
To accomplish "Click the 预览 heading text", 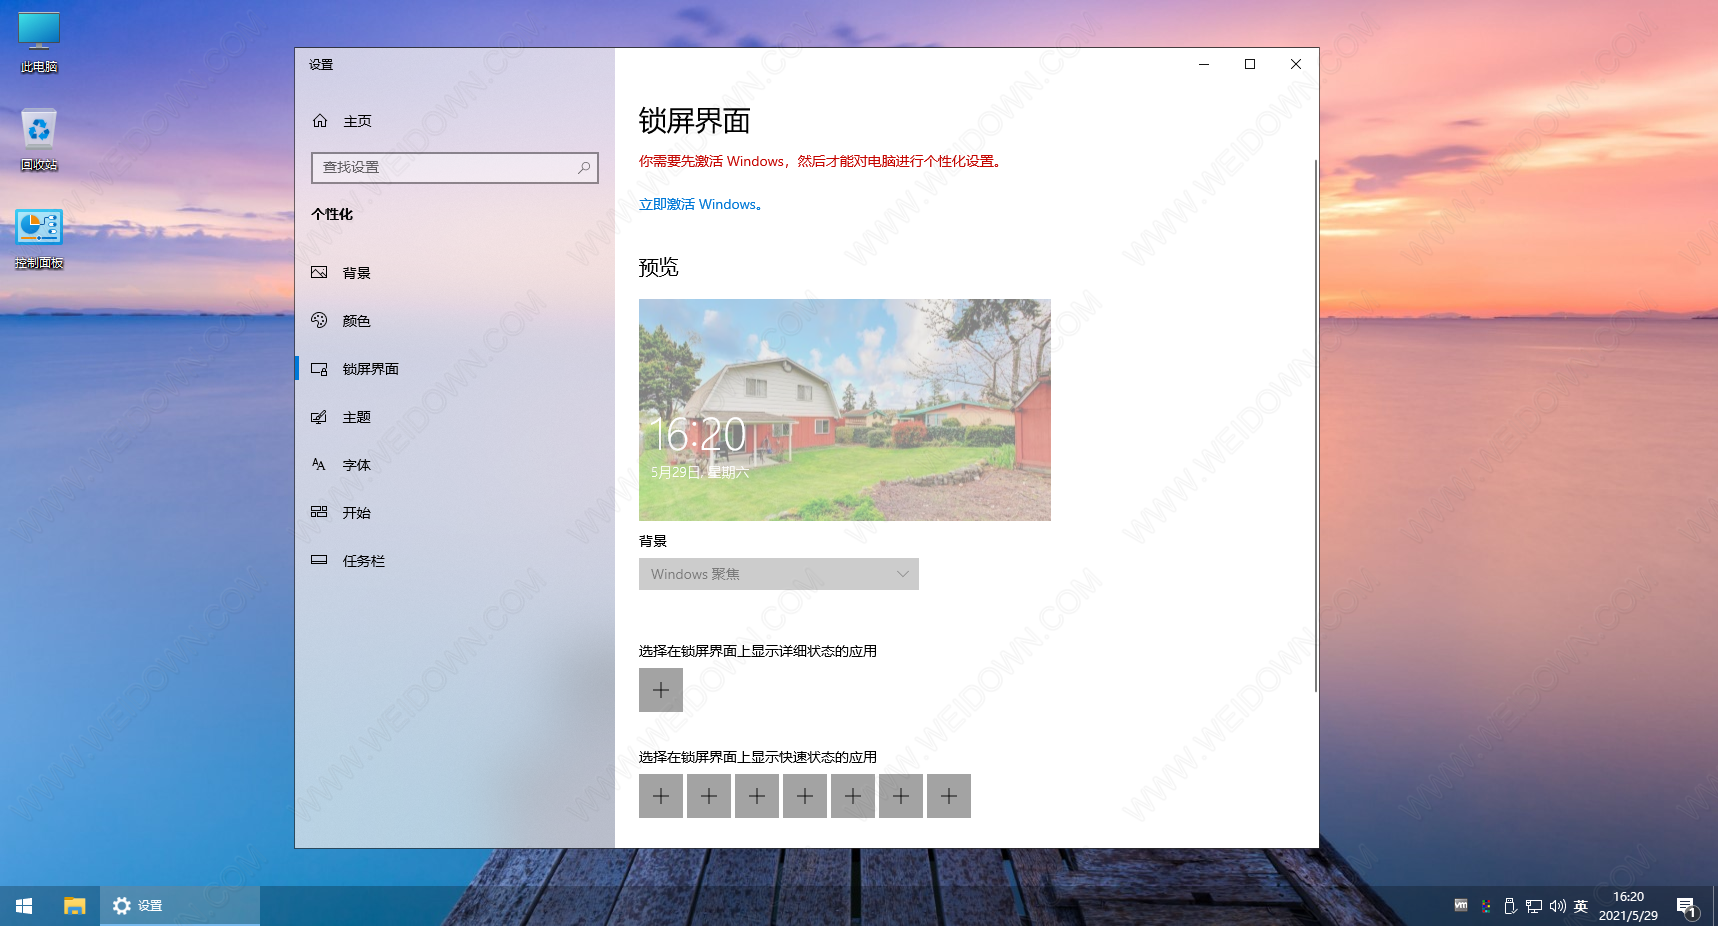I will (659, 267).
